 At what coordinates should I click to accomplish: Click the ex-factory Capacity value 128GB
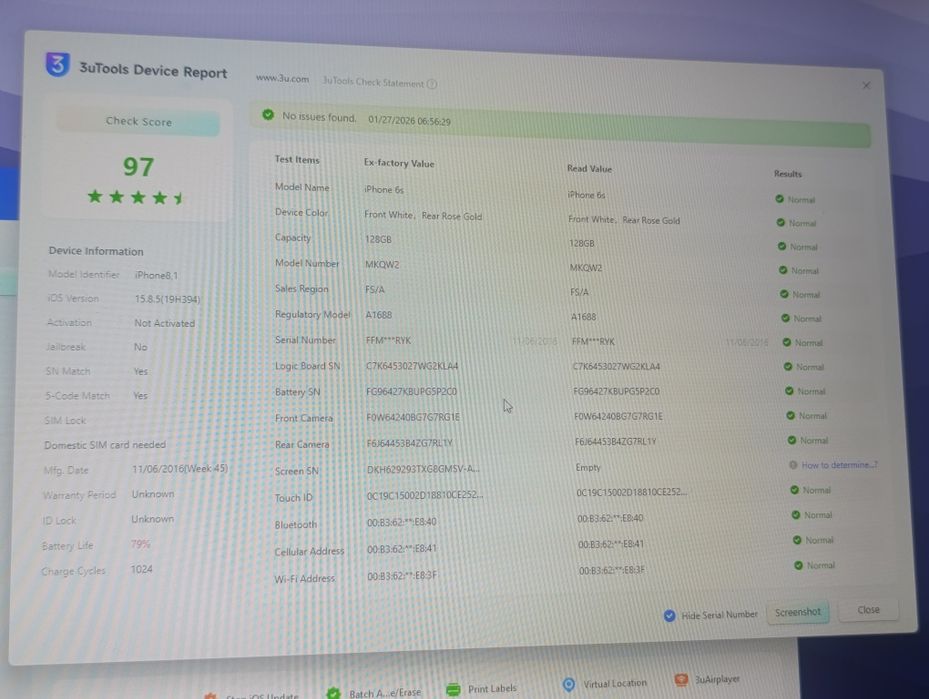tap(378, 239)
